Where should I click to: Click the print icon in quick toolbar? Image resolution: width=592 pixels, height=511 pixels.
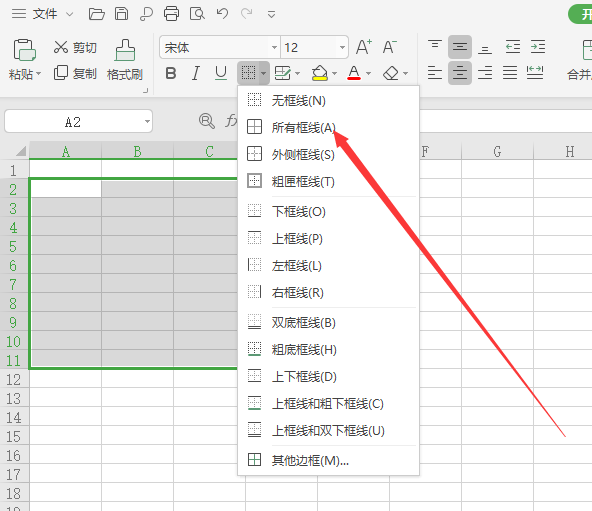coord(171,14)
